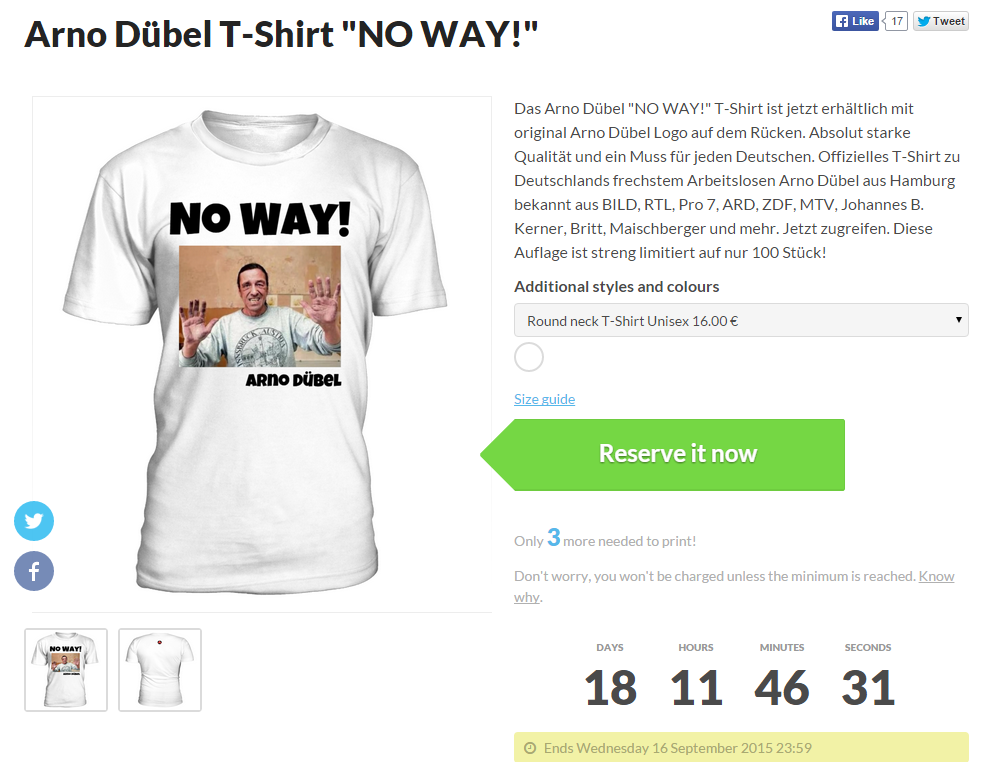Viewport: 1005px width, 762px height.
Task: Click the round Facebook share icon
Action: (34, 571)
